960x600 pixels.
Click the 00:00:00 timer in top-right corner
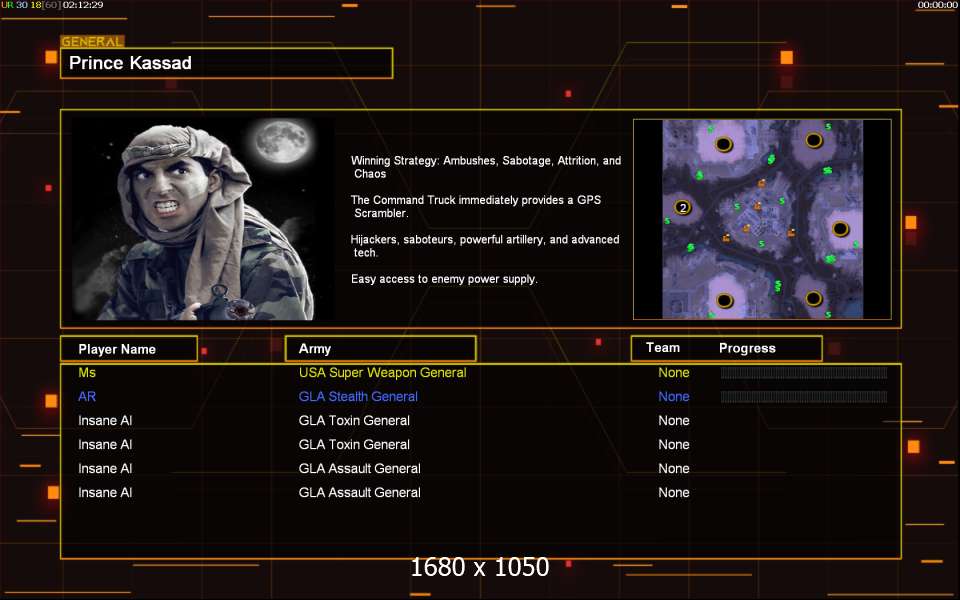[937, 5]
